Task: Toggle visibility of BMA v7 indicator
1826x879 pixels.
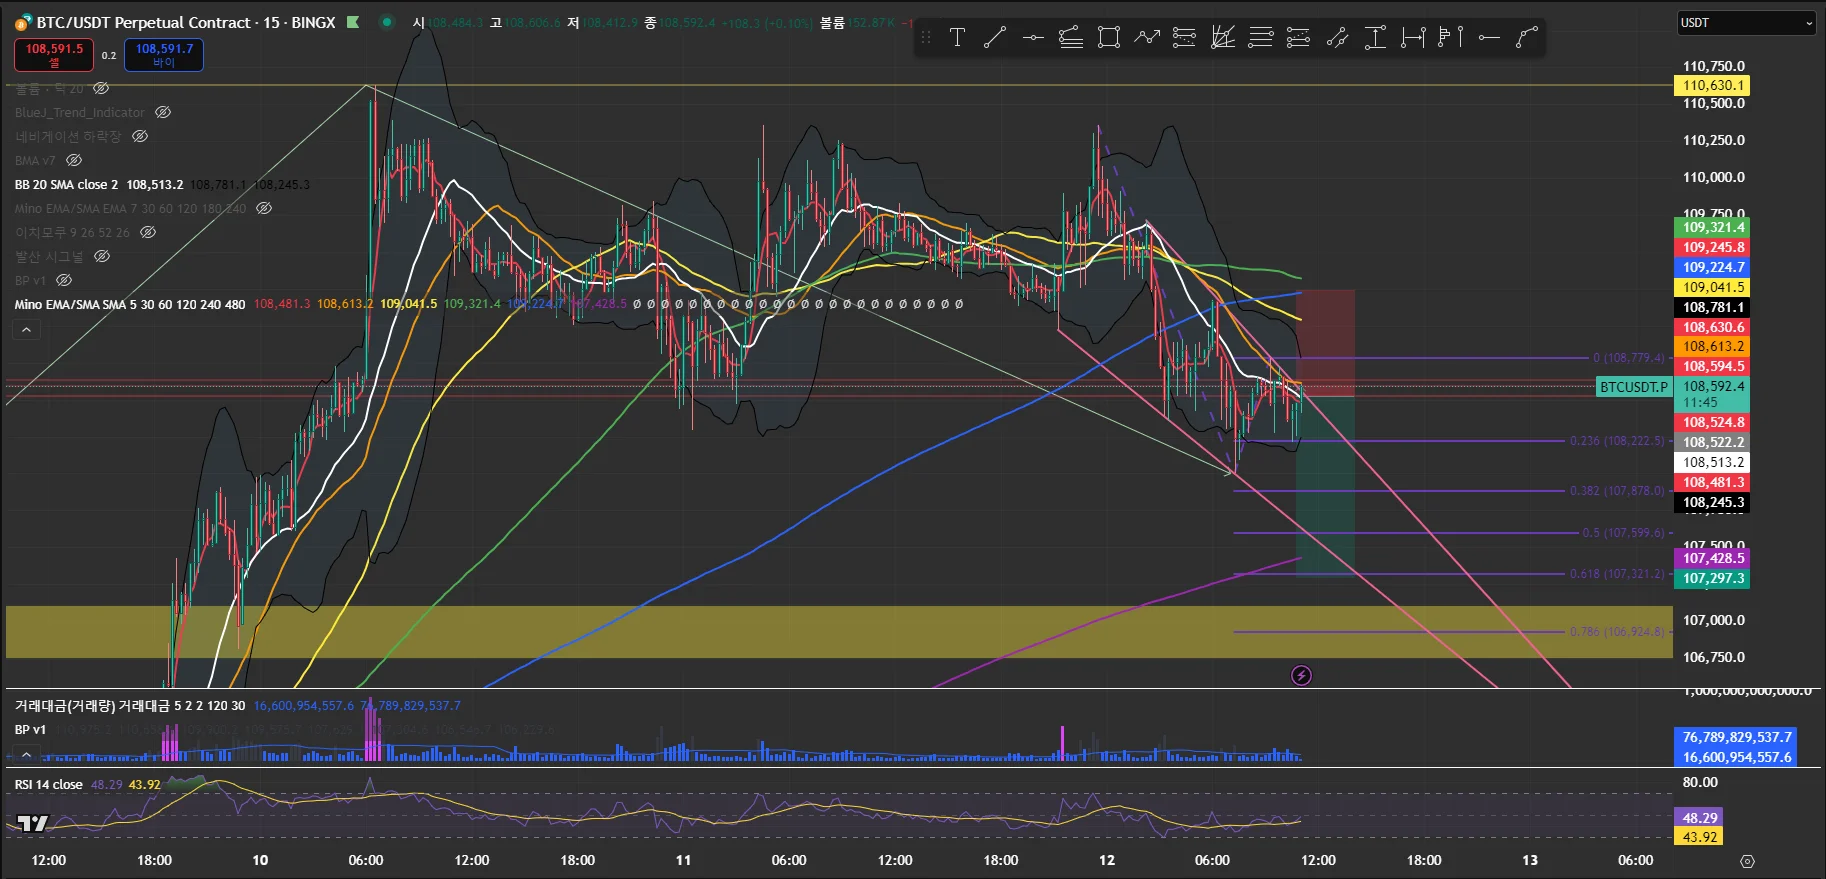Action: tap(74, 160)
